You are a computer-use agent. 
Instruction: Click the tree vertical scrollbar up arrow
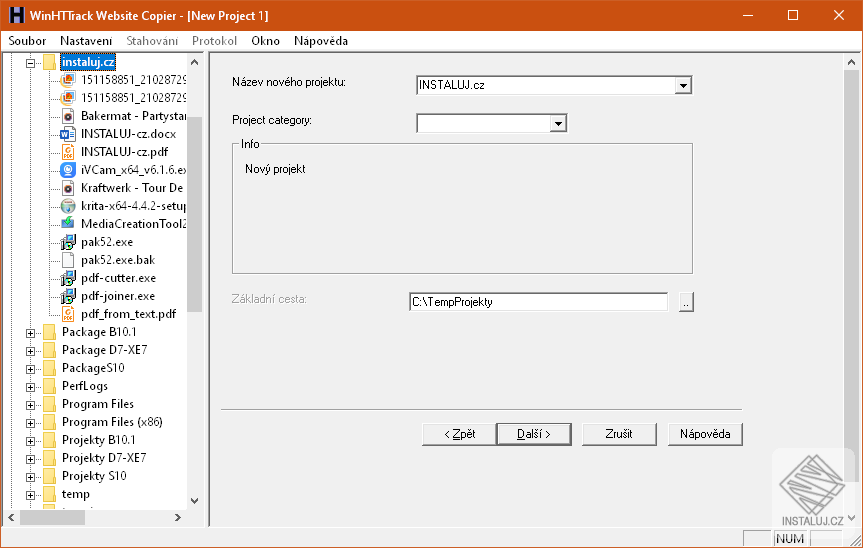[194, 62]
